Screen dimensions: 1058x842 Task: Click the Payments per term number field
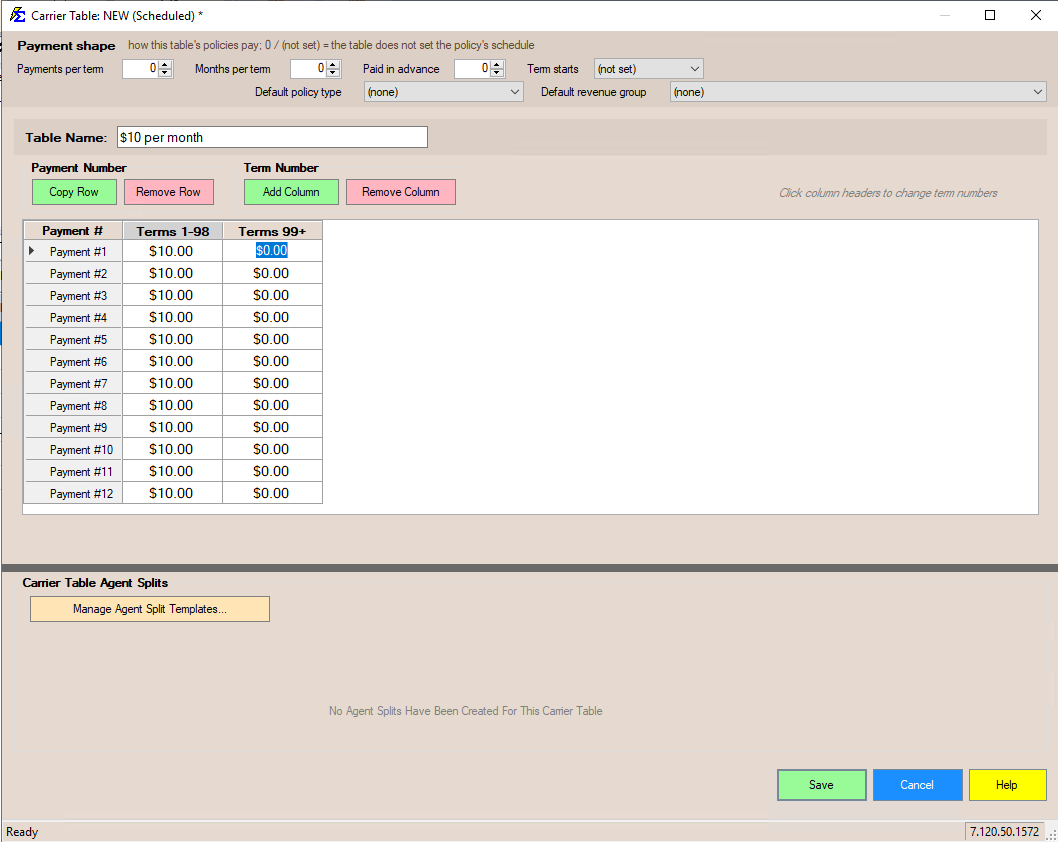[140, 69]
